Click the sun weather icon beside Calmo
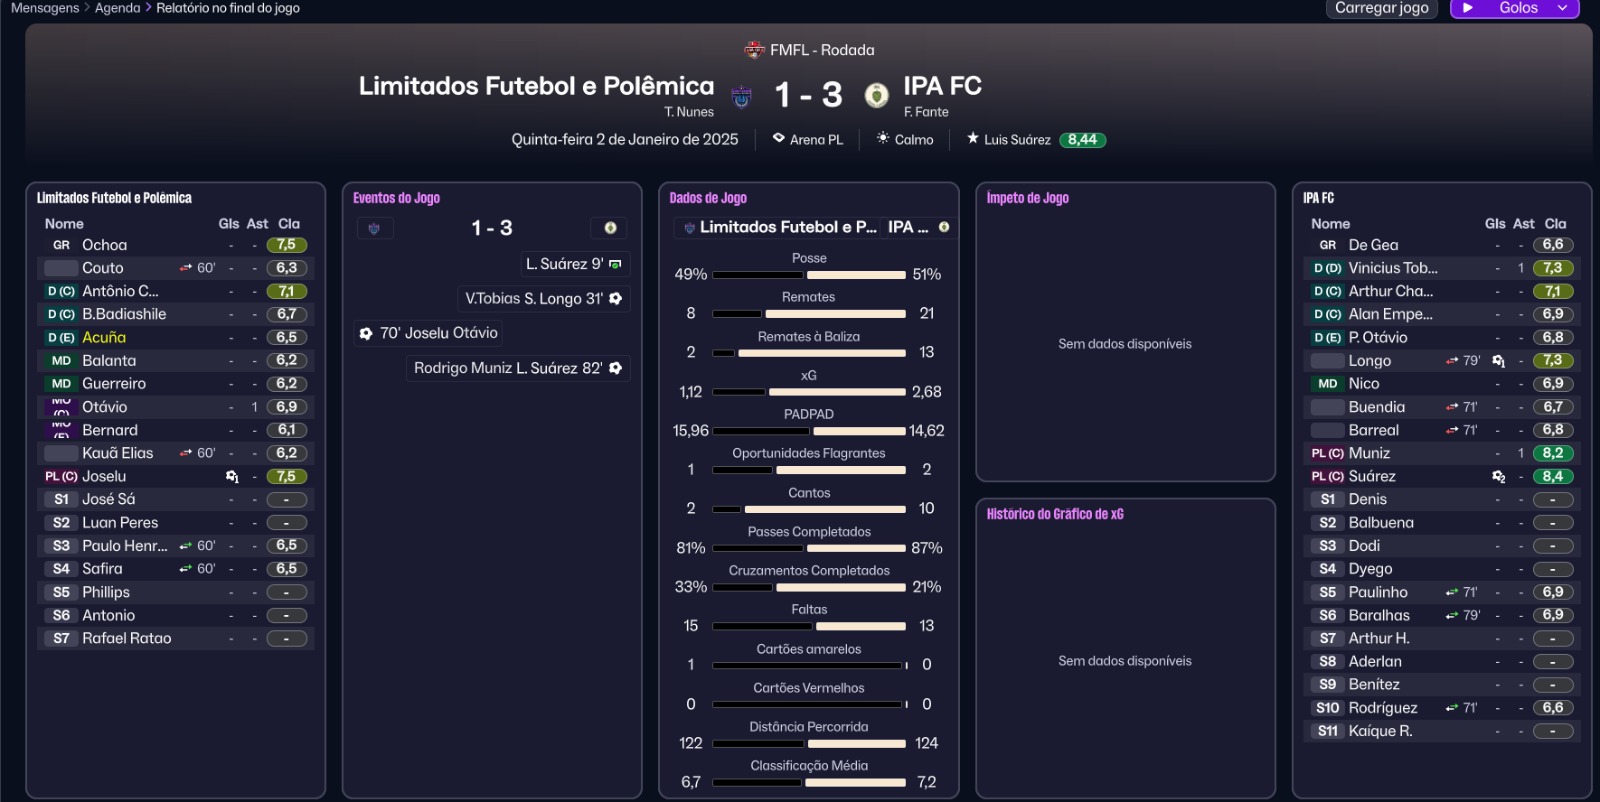This screenshot has height=802, width=1600. [x=883, y=139]
